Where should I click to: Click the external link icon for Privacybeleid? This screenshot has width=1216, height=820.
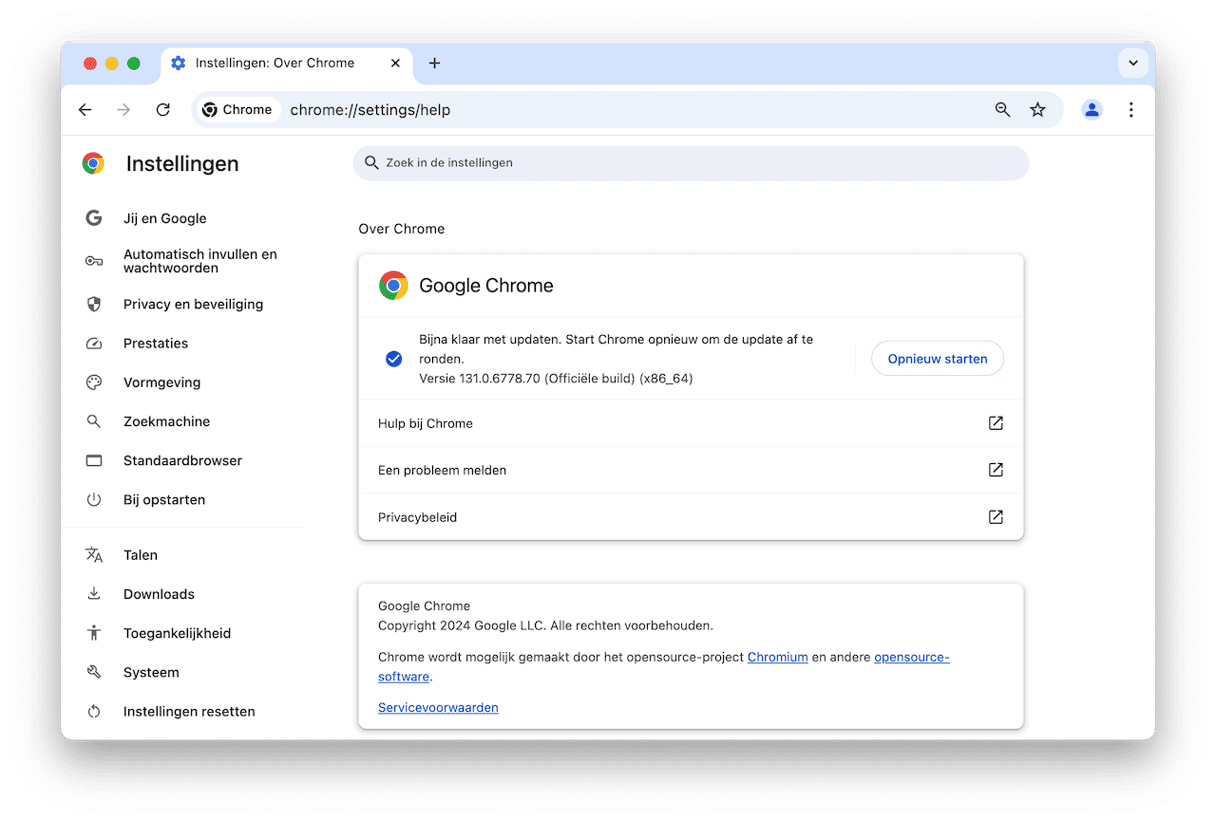coord(996,517)
